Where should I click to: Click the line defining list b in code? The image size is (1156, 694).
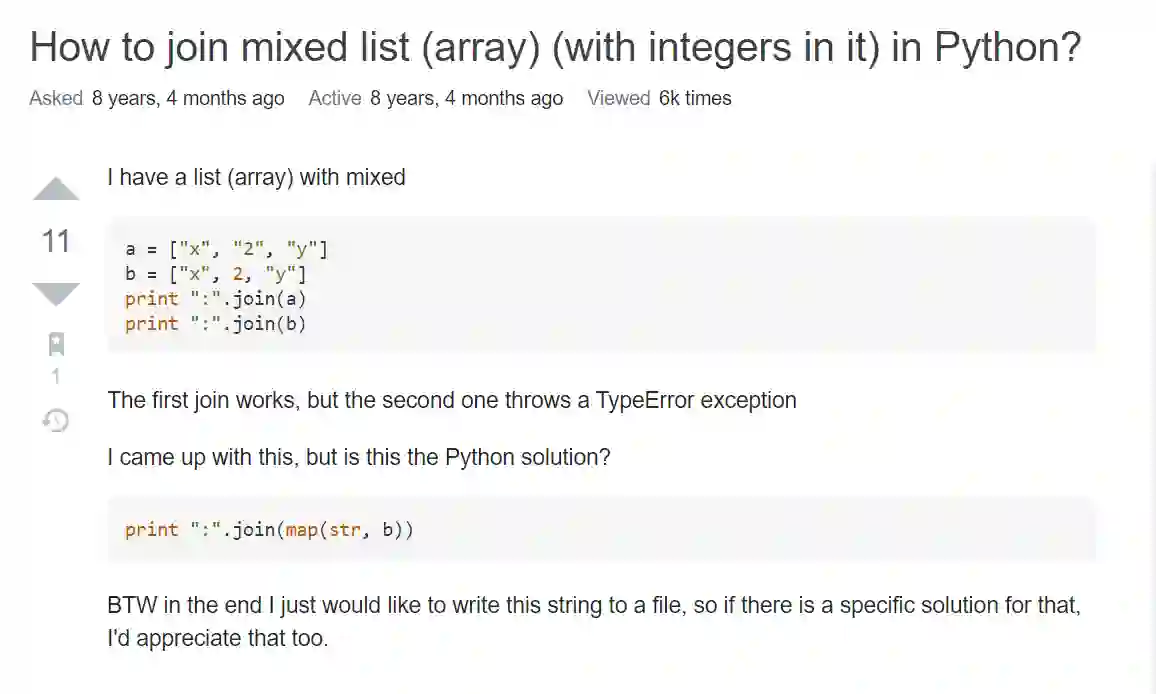pyautogui.click(x=215, y=274)
